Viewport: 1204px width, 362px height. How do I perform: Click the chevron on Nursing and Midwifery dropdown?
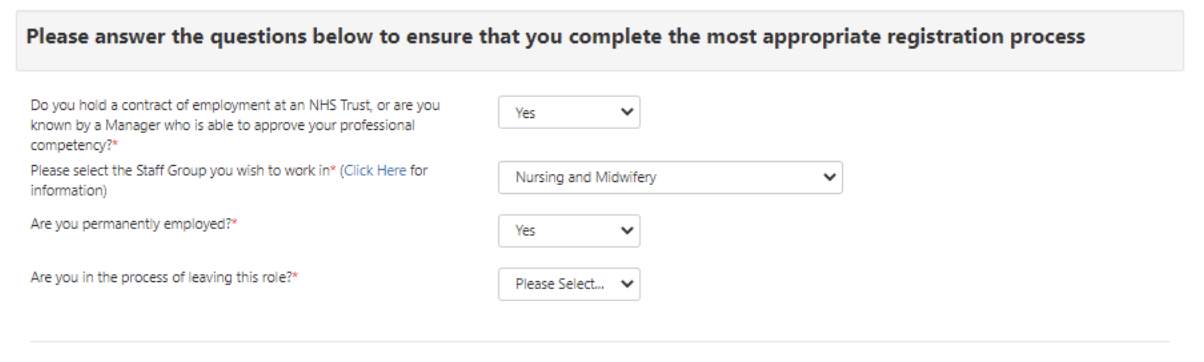[829, 178]
